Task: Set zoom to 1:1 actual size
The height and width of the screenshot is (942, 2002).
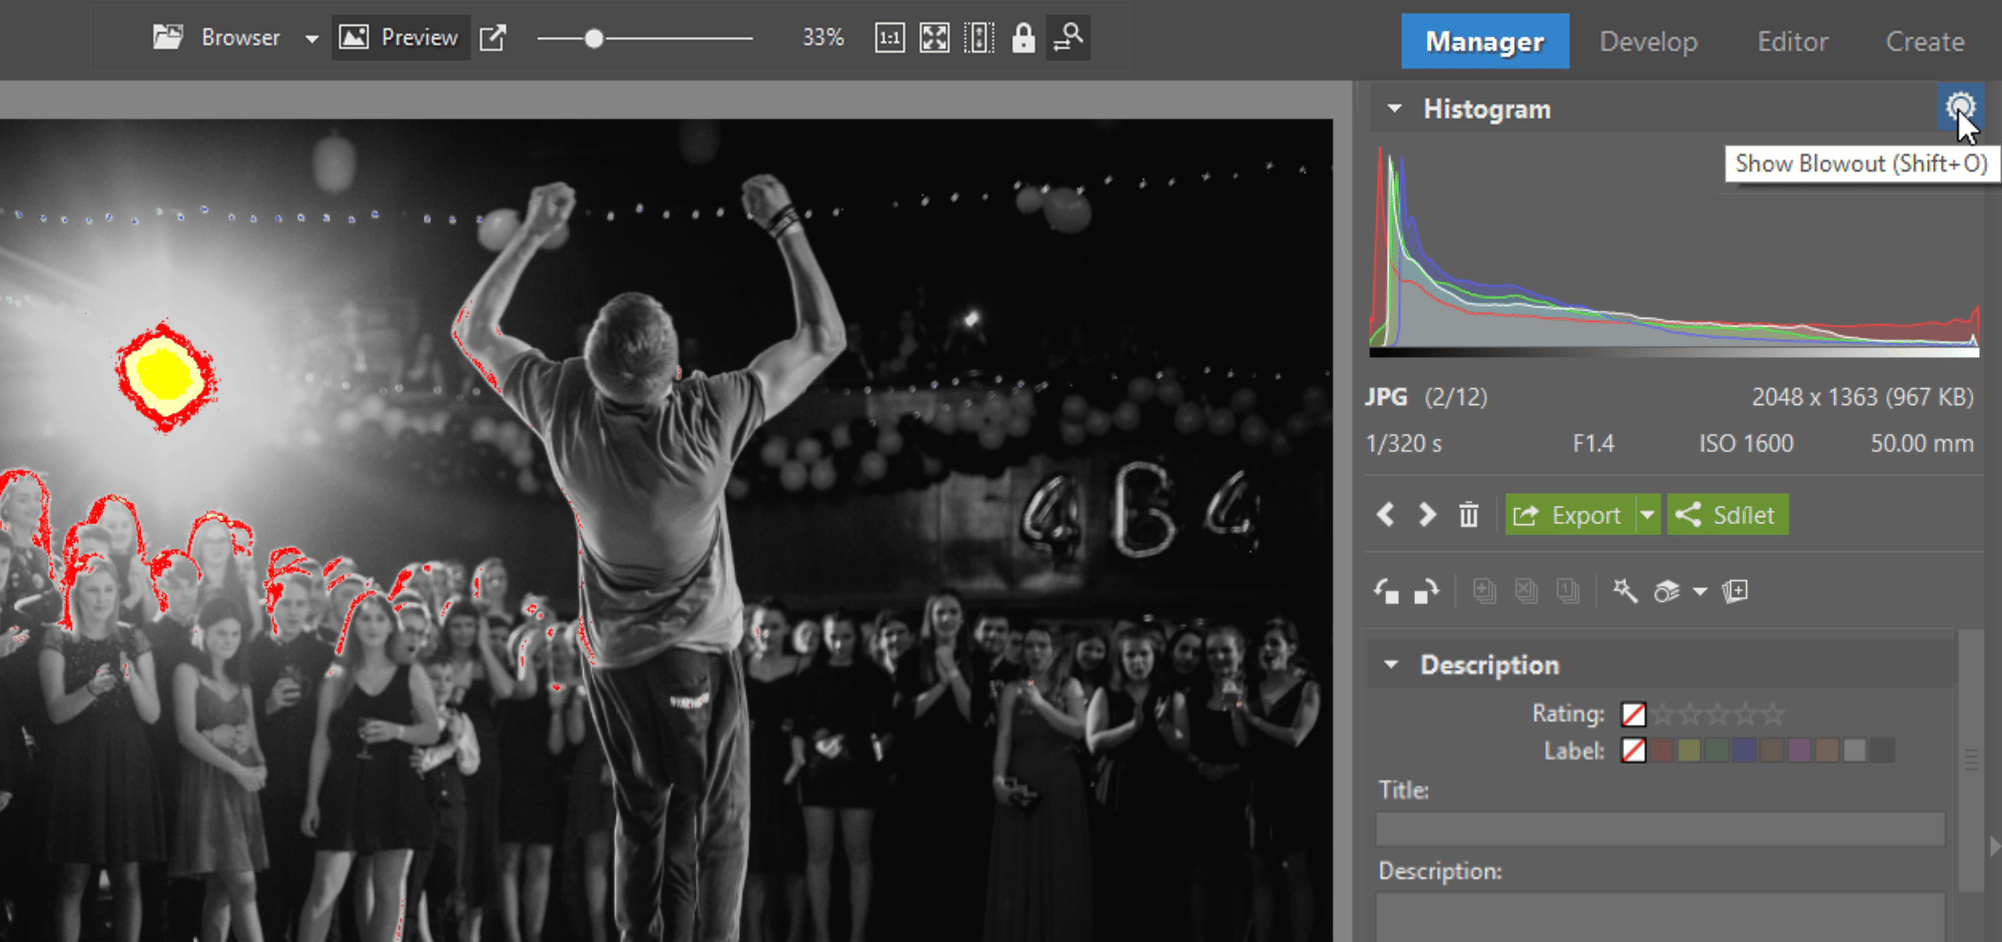Action: point(889,38)
